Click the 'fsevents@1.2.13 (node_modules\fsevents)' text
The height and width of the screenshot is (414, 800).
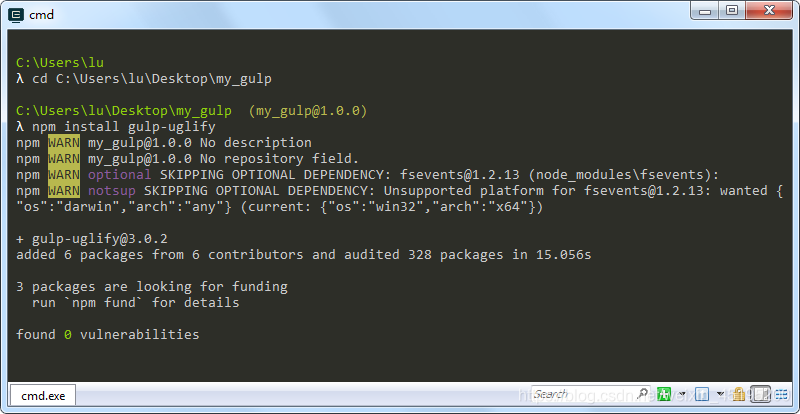point(559,175)
